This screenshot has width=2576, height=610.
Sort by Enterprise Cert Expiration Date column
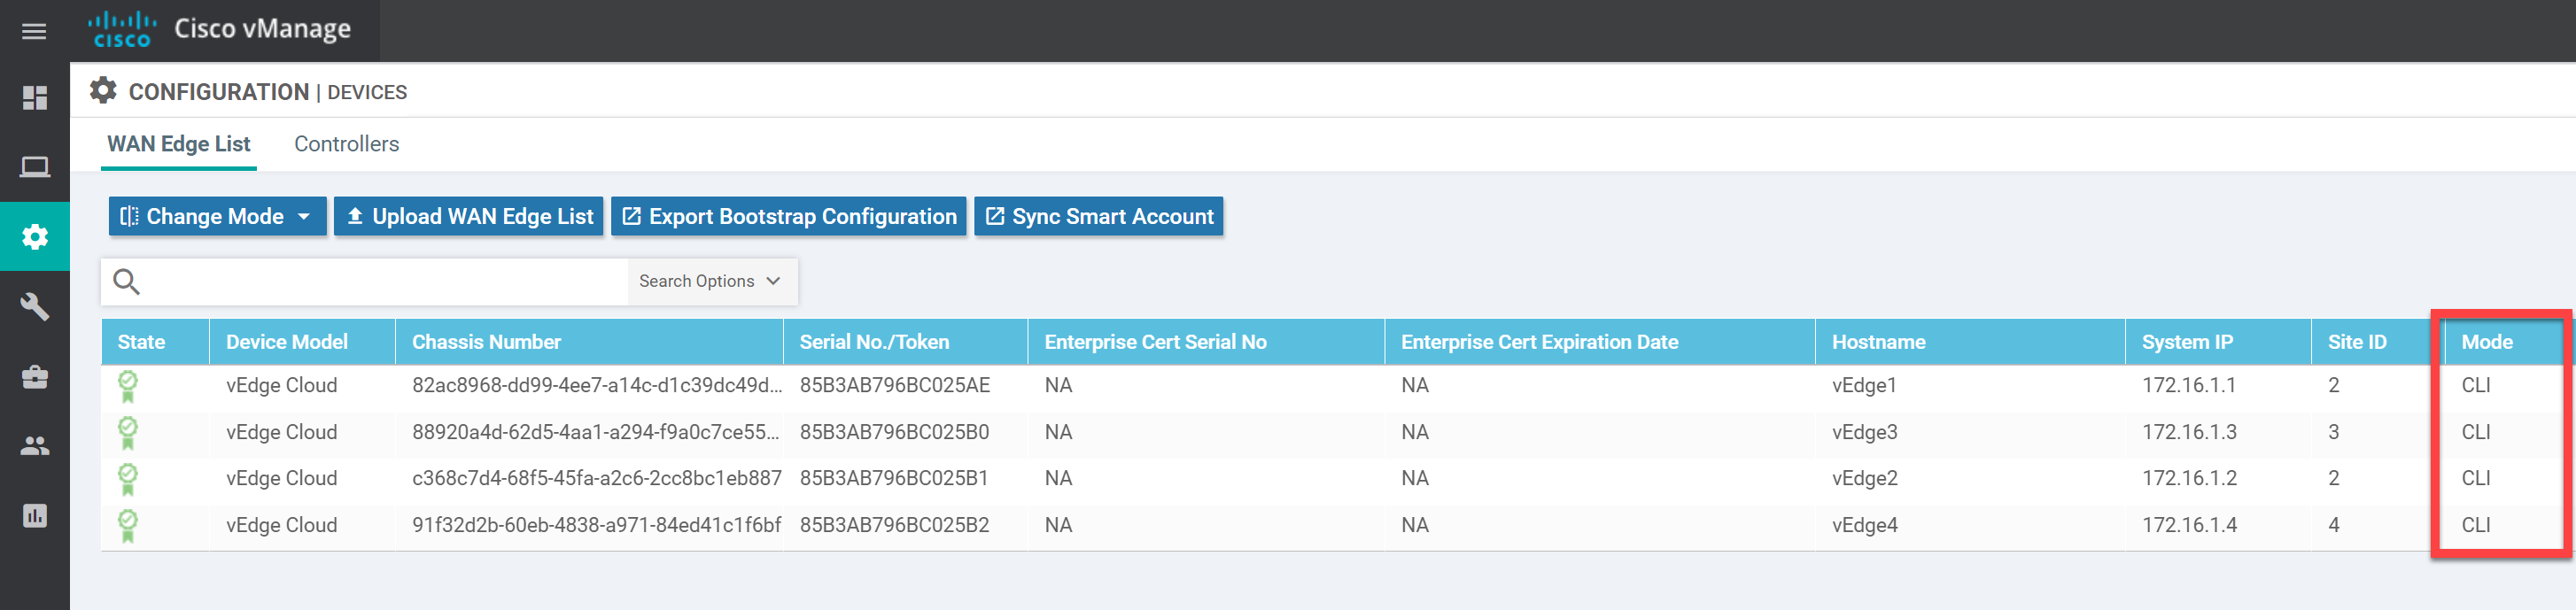[1600, 342]
